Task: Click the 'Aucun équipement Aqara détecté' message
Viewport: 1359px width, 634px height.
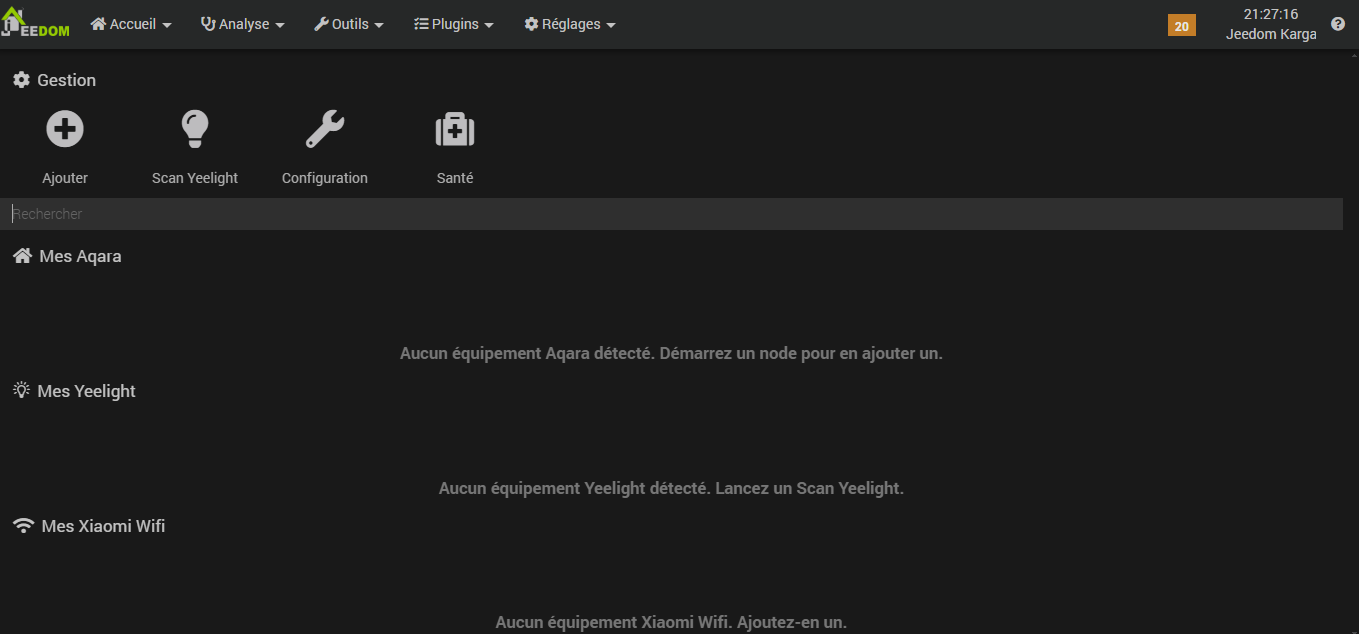Action: pyautogui.click(x=671, y=353)
